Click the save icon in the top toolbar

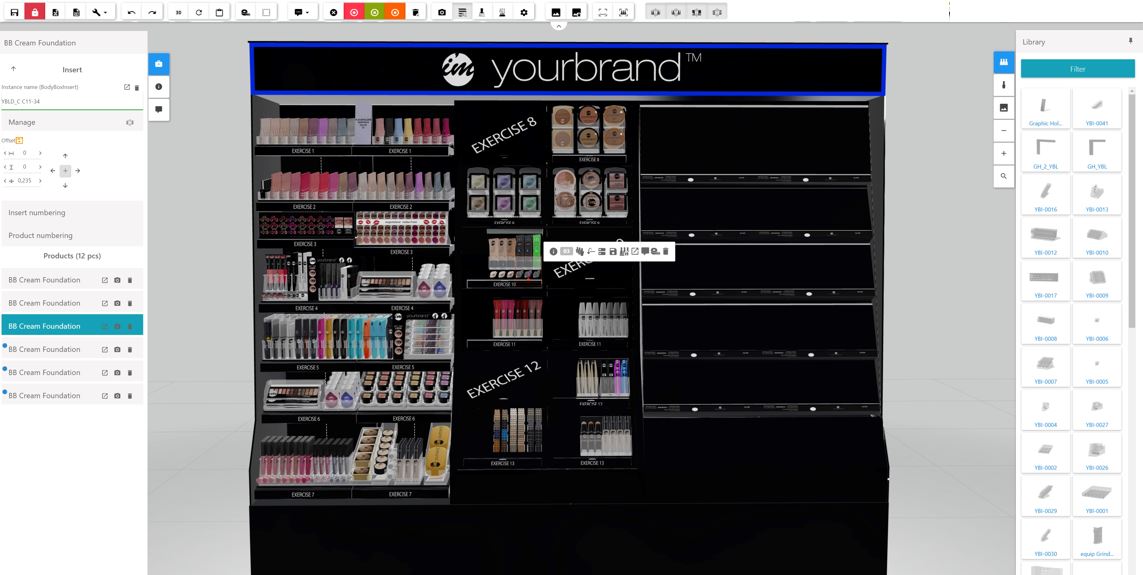click(14, 12)
